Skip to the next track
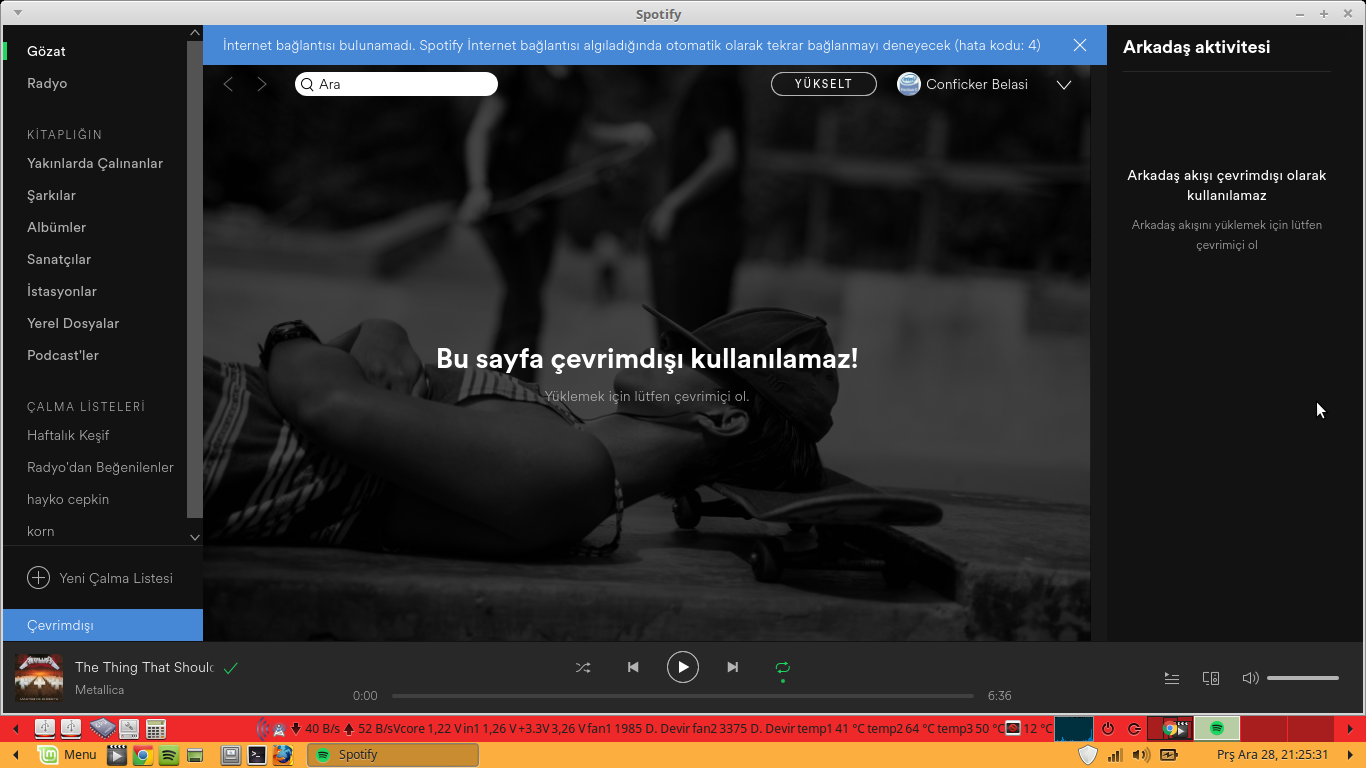The height and width of the screenshot is (768, 1366). [733, 667]
